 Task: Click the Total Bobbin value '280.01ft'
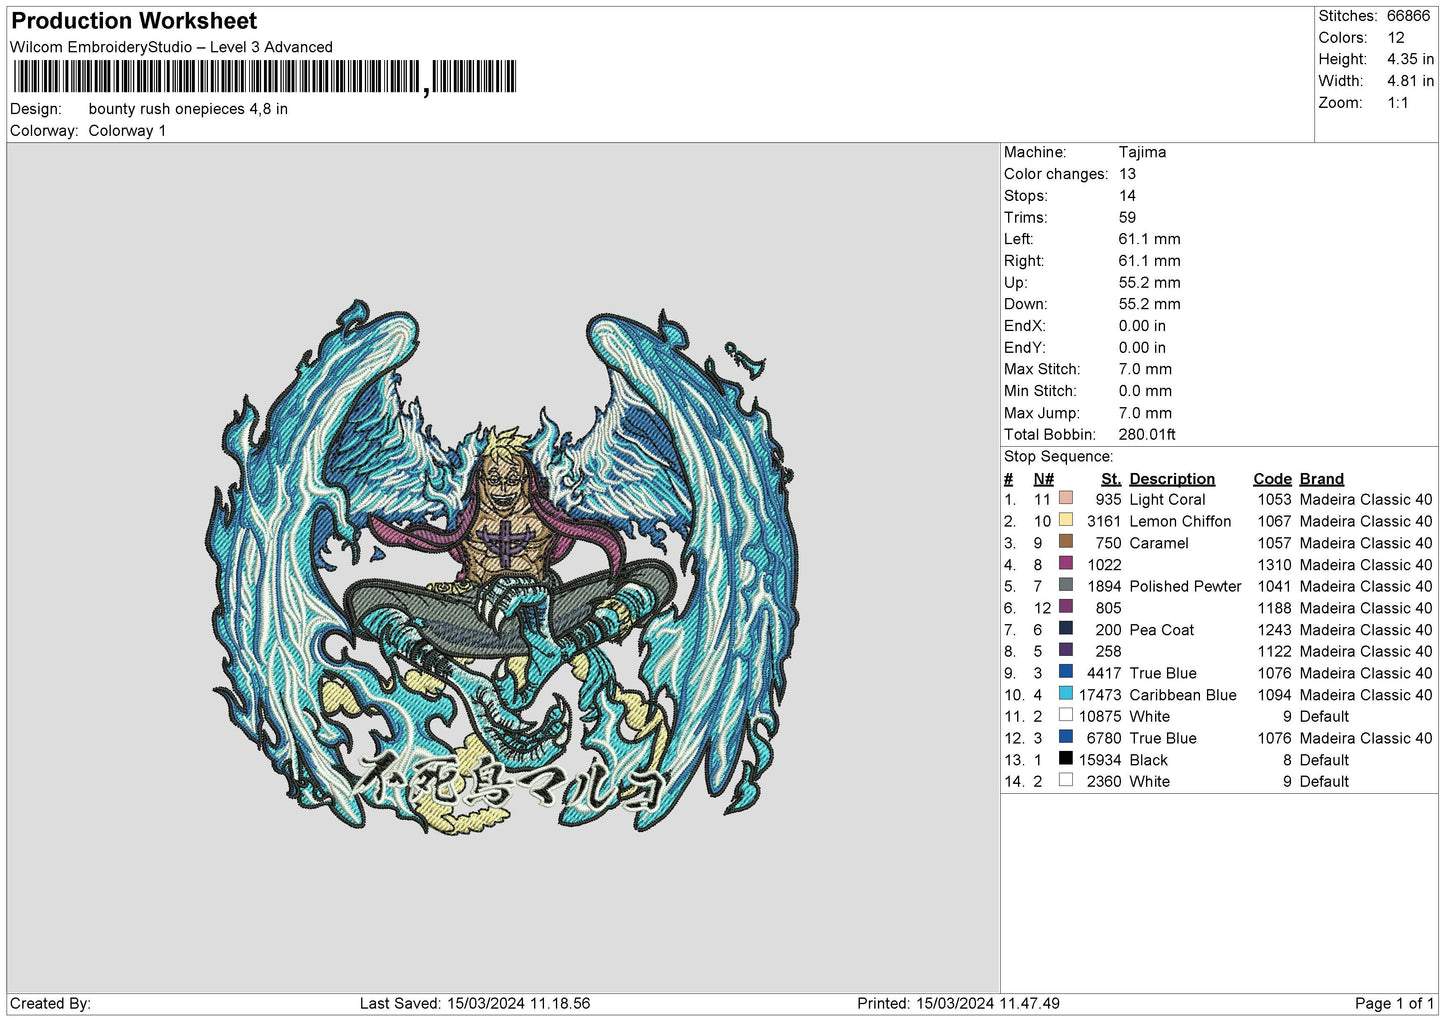pyautogui.click(x=1147, y=435)
